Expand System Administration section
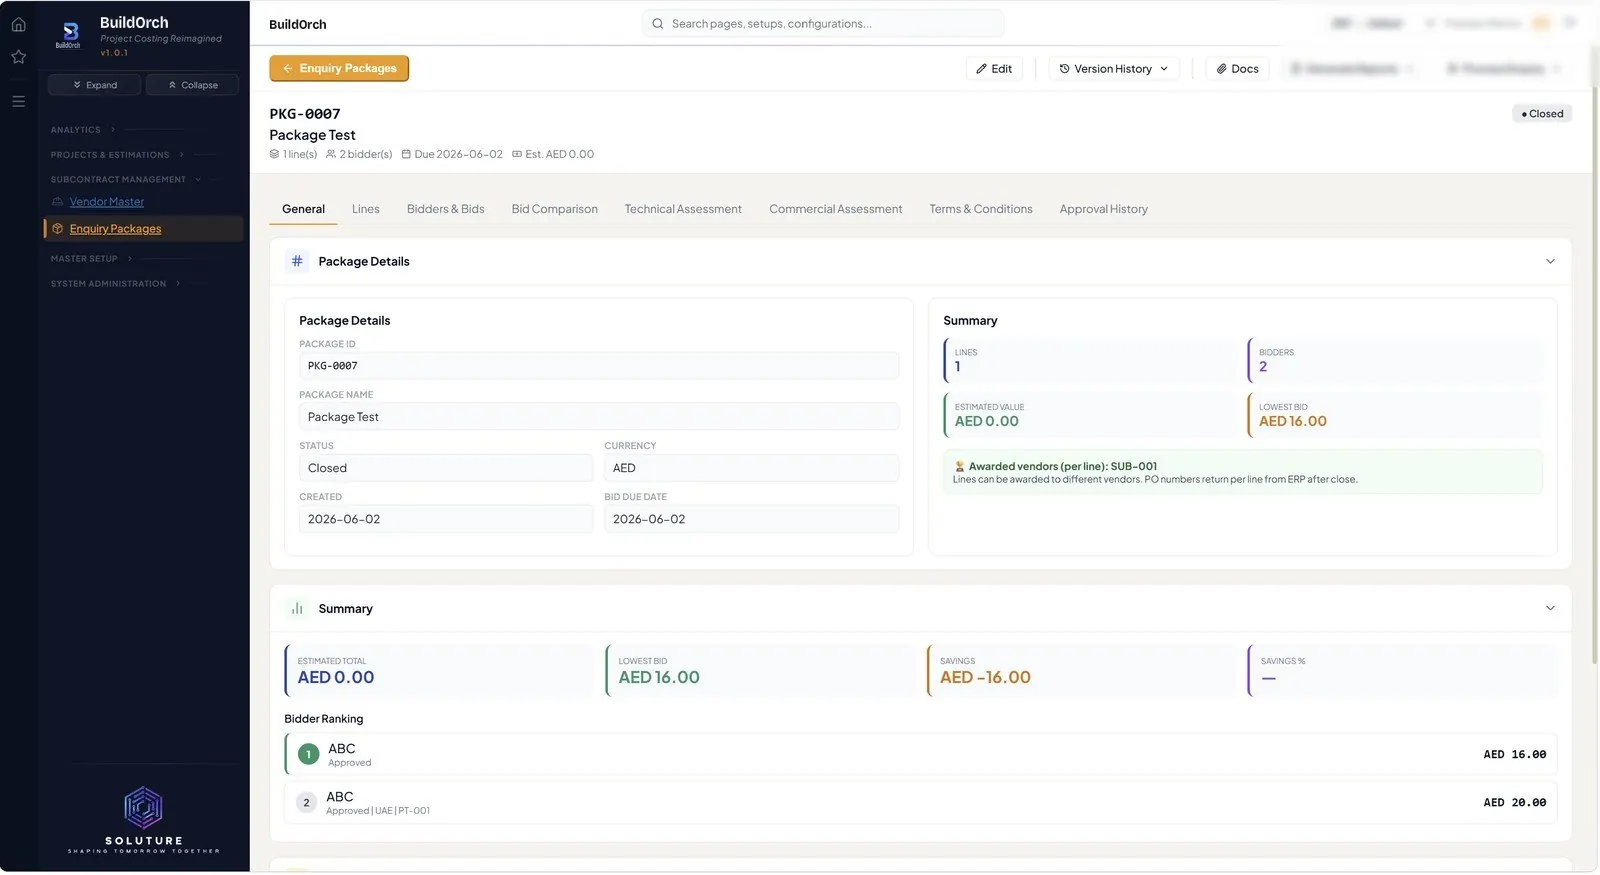1600x875 pixels. (x=115, y=284)
